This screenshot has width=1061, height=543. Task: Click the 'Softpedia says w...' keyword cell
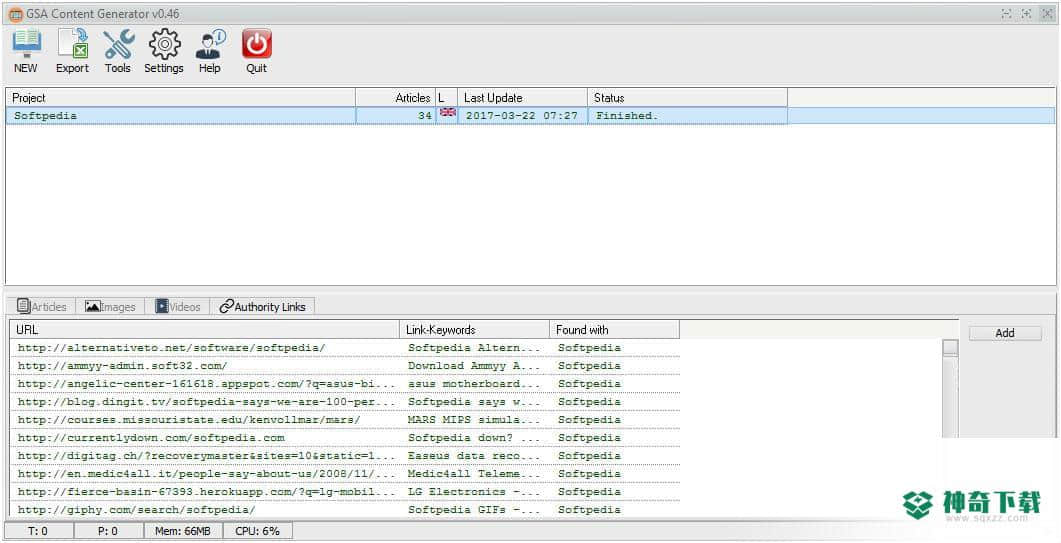(474, 402)
